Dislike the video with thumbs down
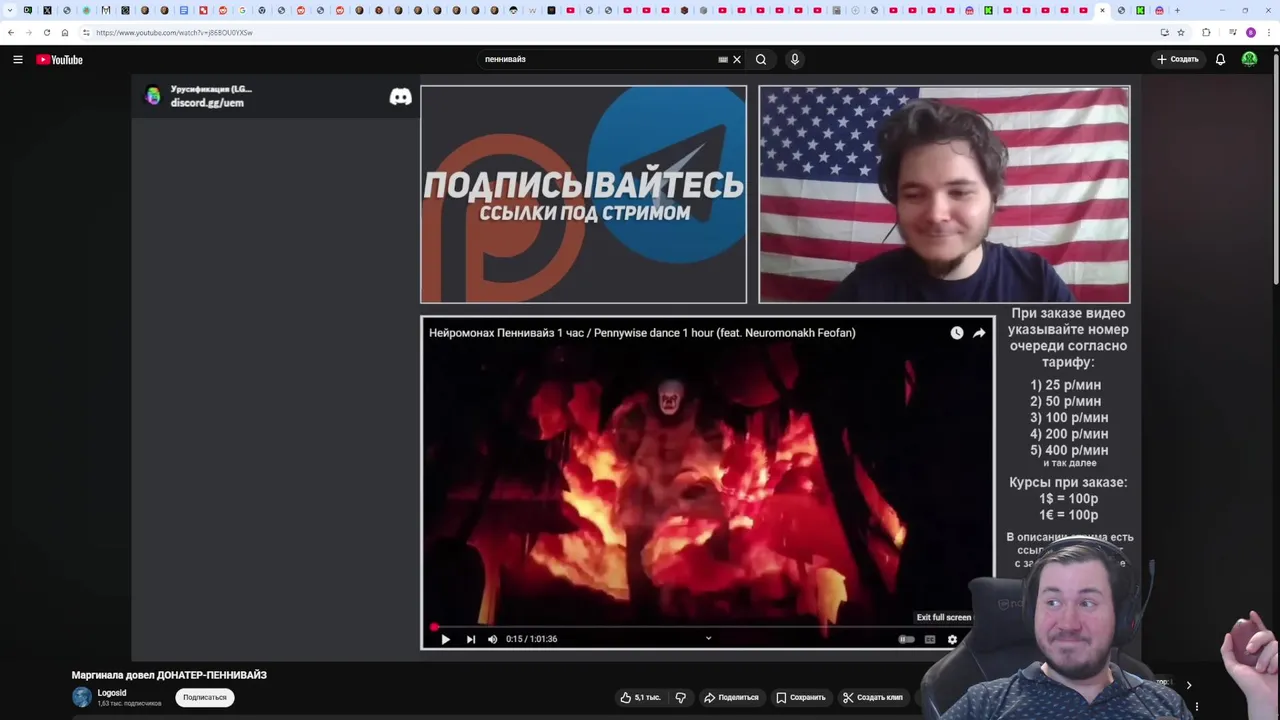The height and width of the screenshot is (720, 1280). click(681, 697)
